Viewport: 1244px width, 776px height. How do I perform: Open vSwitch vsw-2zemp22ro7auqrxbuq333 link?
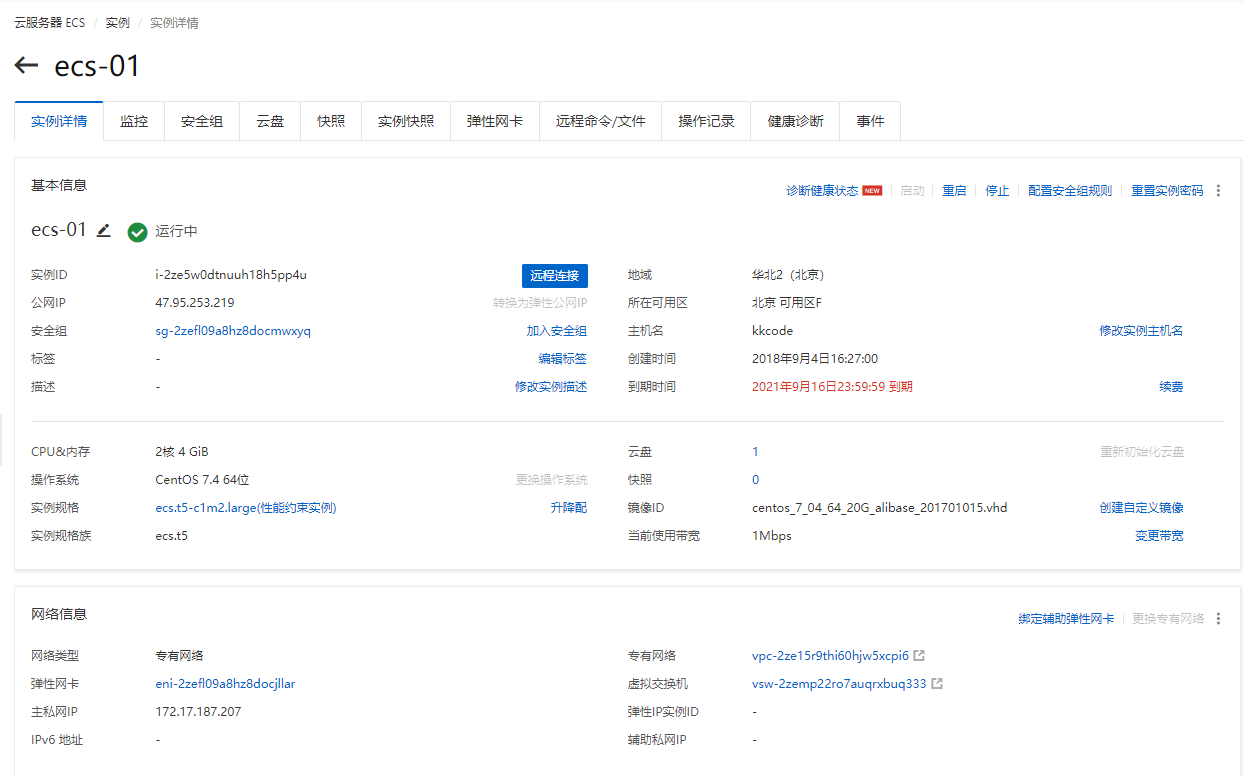(x=839, y=684)
